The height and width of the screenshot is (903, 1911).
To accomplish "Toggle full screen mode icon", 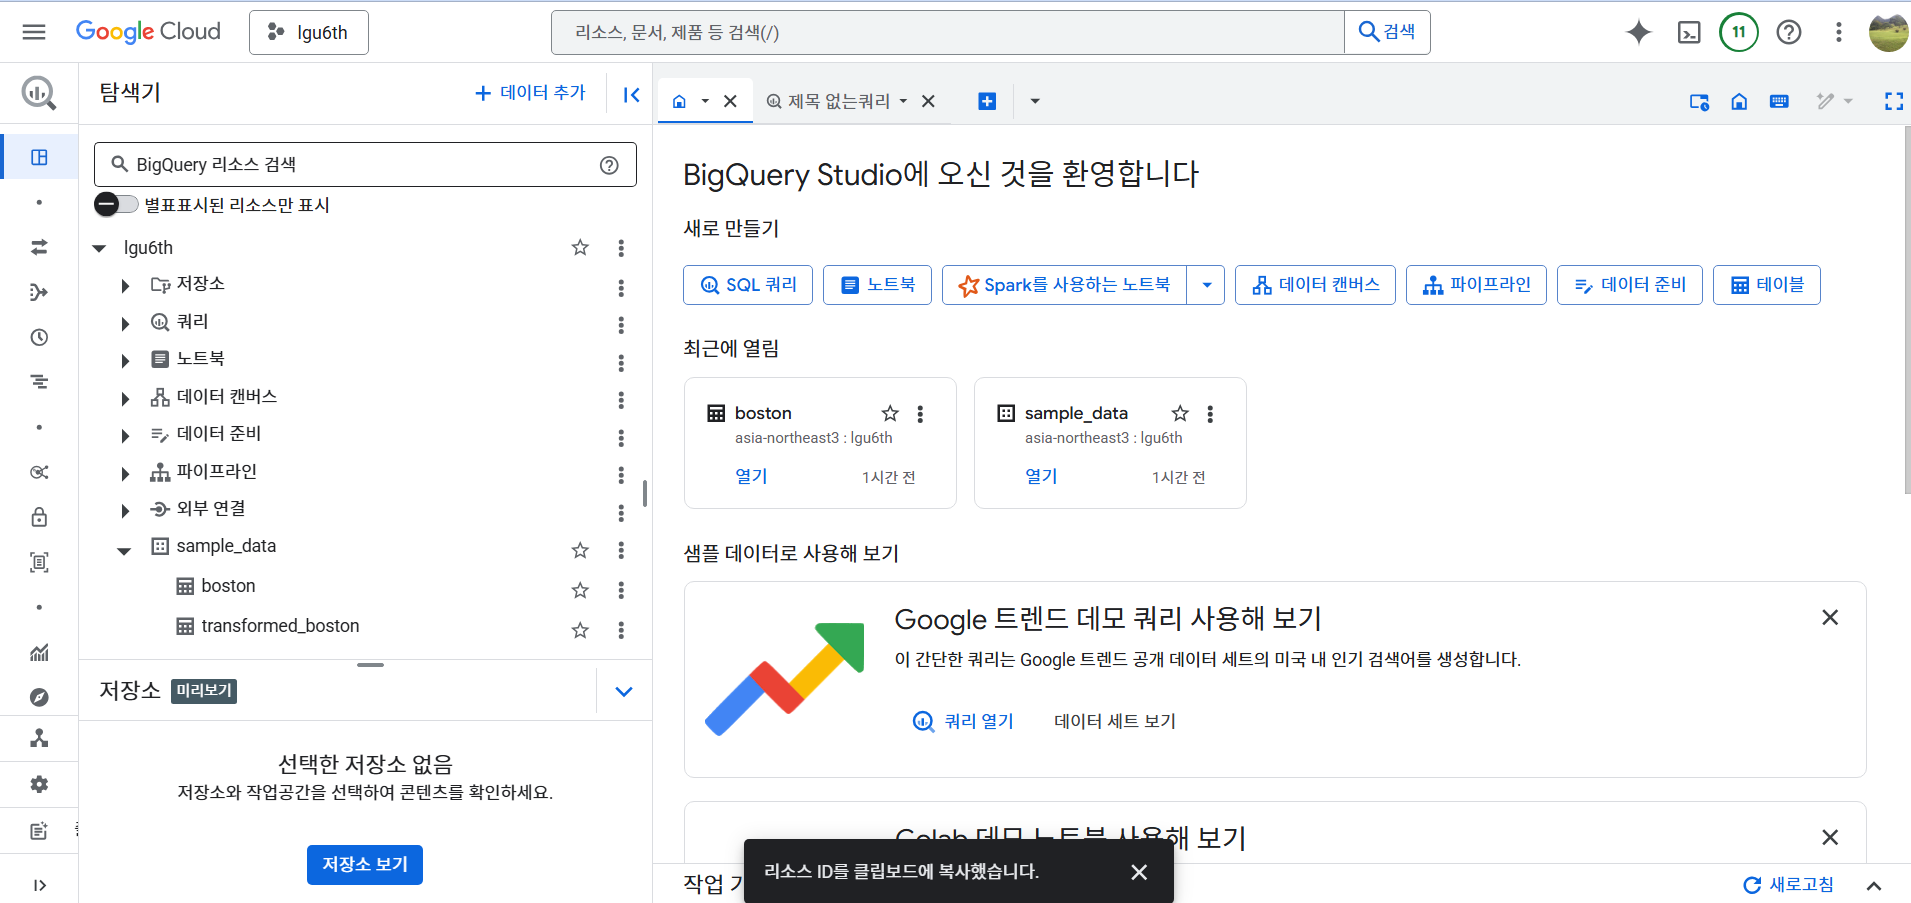I will [1893, 101].
